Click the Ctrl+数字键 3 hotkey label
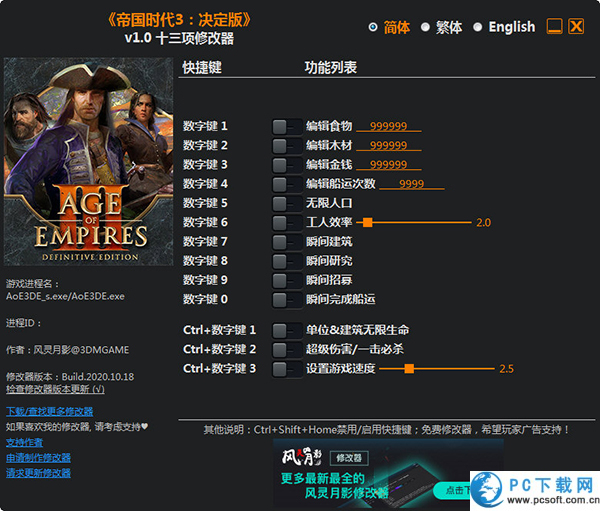Screen dimensions: 600x511 [x=219, y=369]
